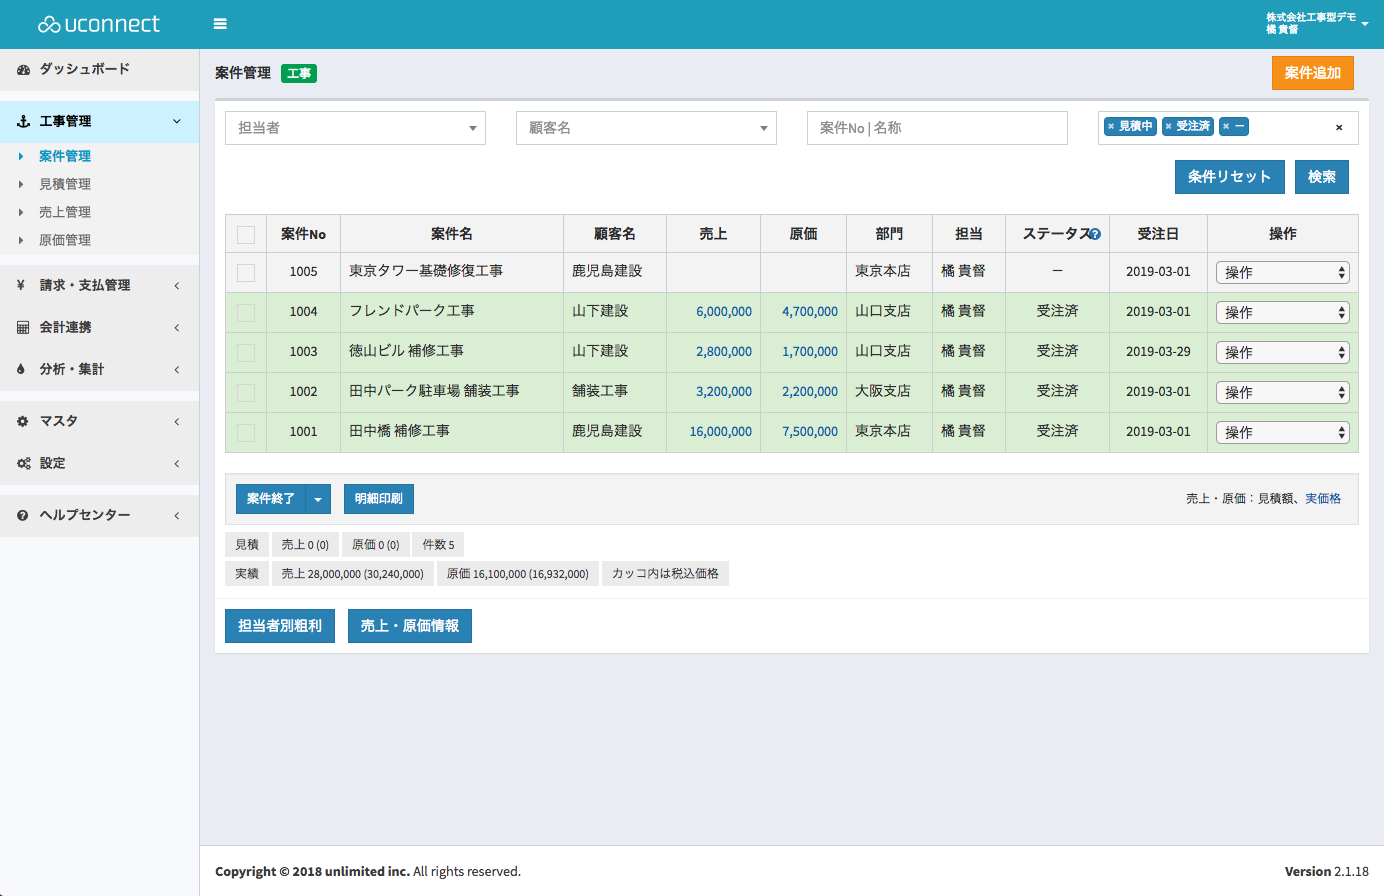Click the gear icon beside マスタ
This screenshot has height=896, width=1384.
[x=23, y=421]
